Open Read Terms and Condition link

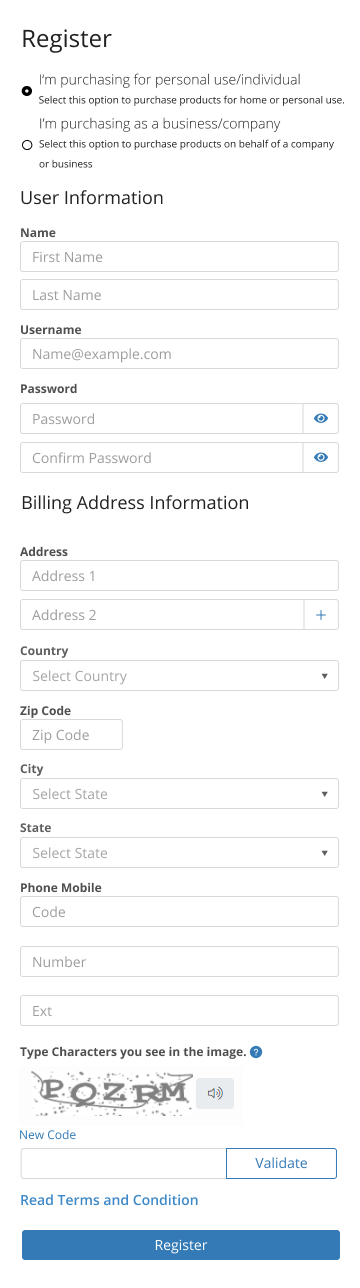(109, 1200)
